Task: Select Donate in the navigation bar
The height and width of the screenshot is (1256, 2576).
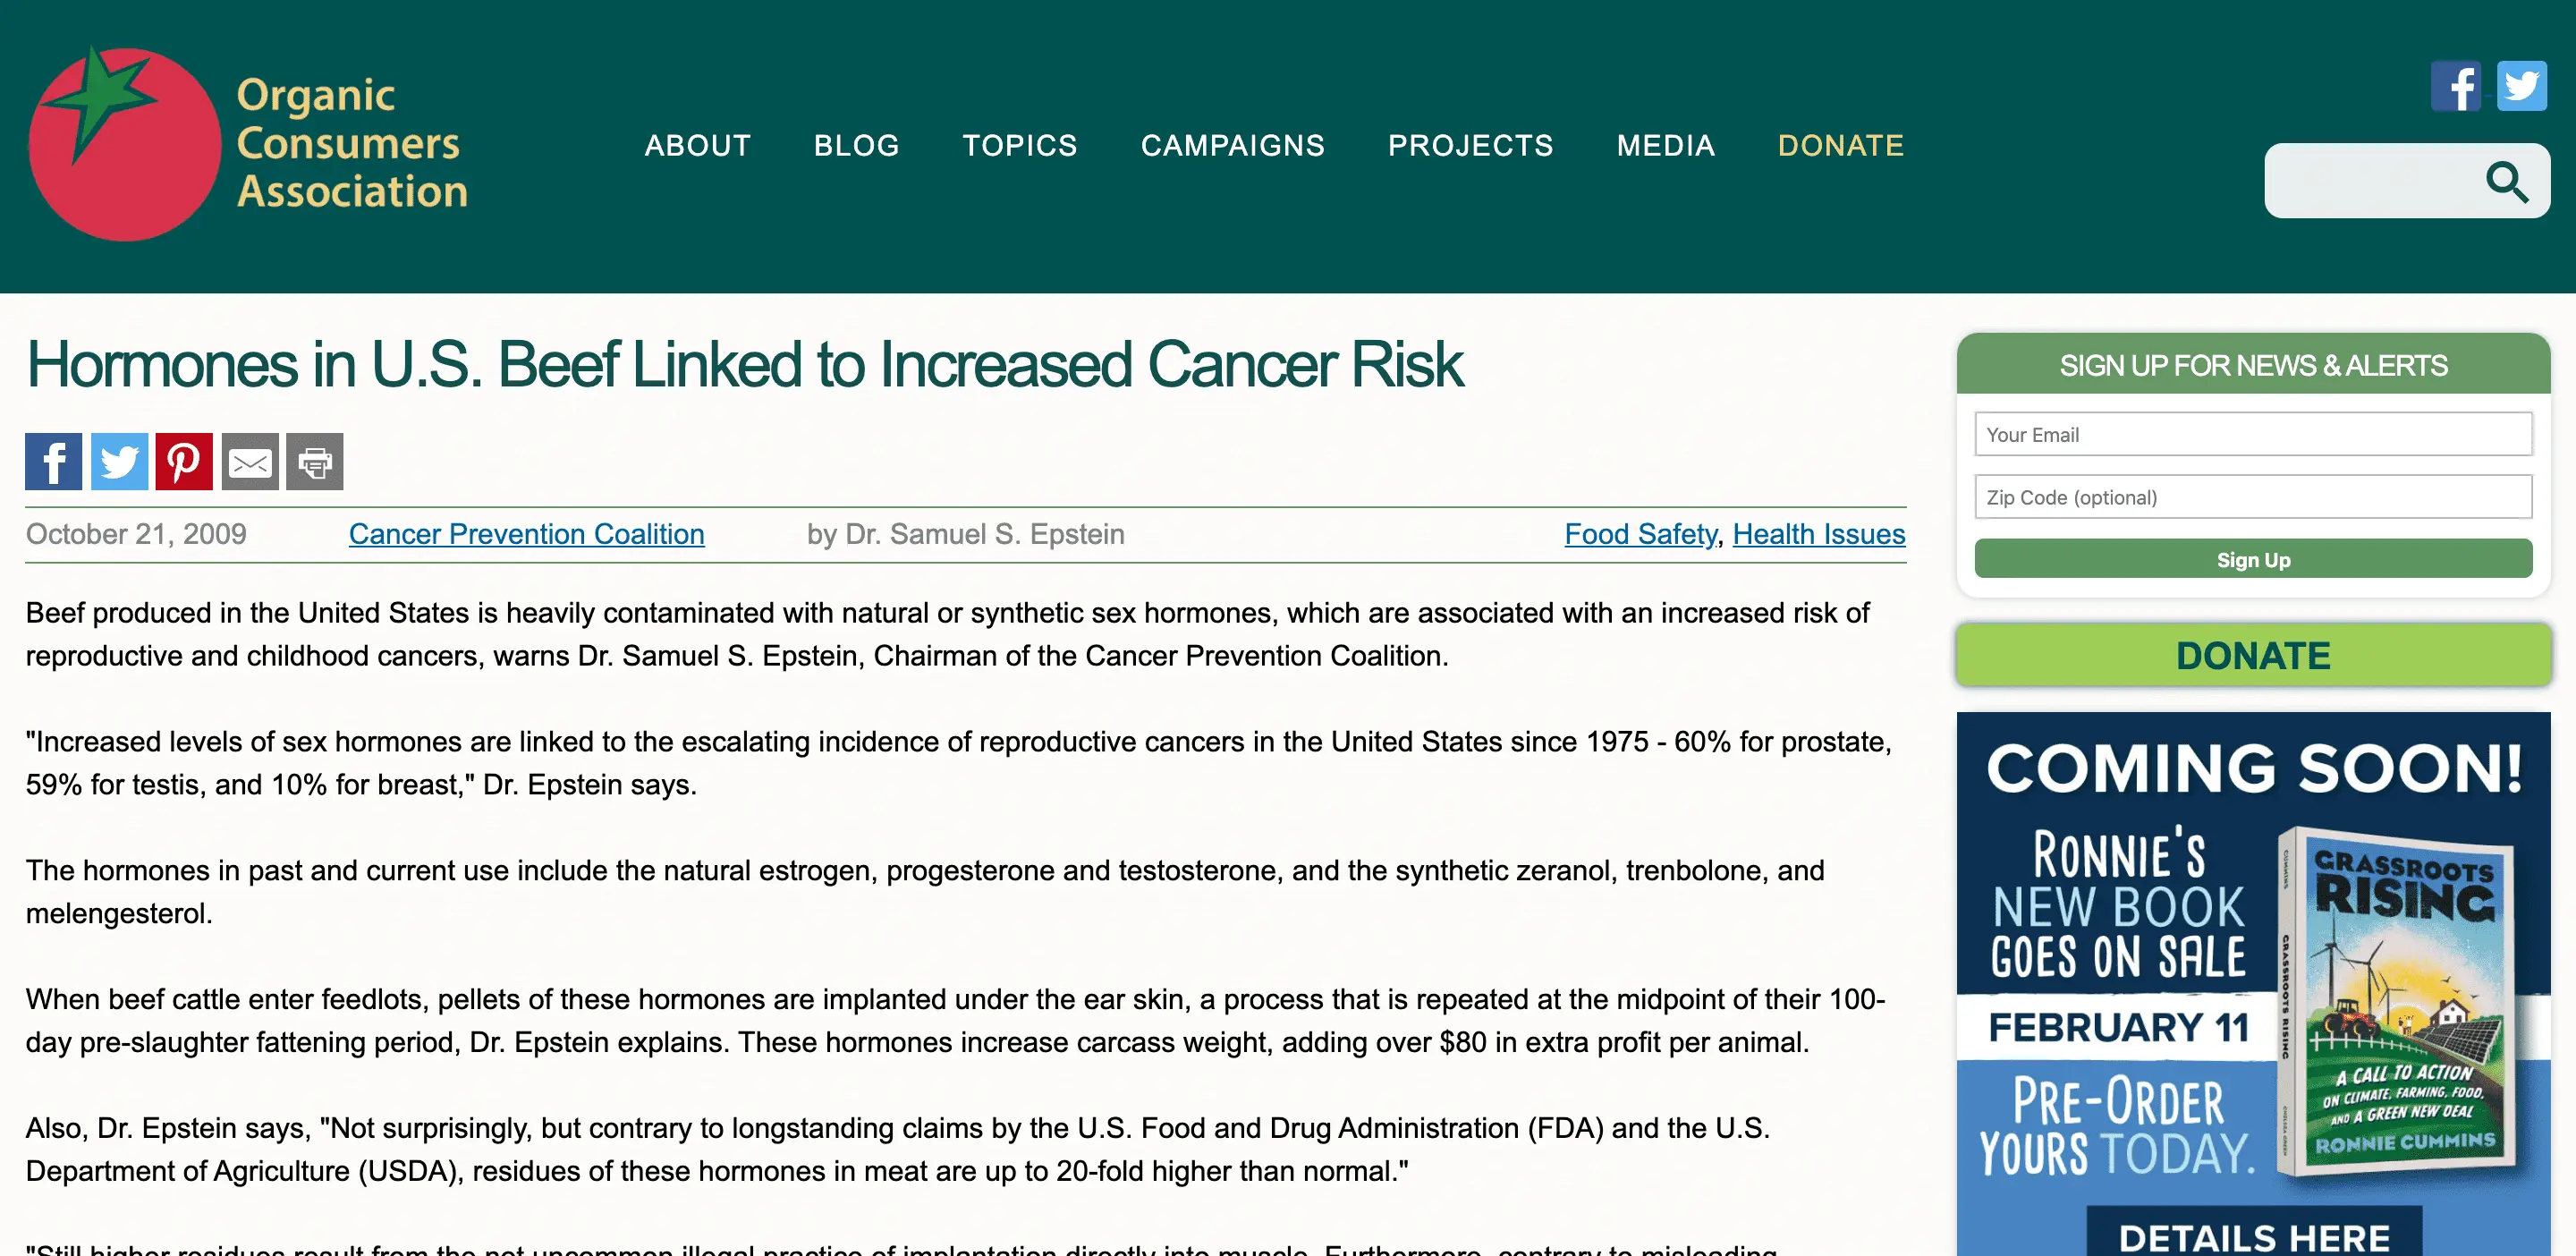Action: click(x=1840, y=146)
